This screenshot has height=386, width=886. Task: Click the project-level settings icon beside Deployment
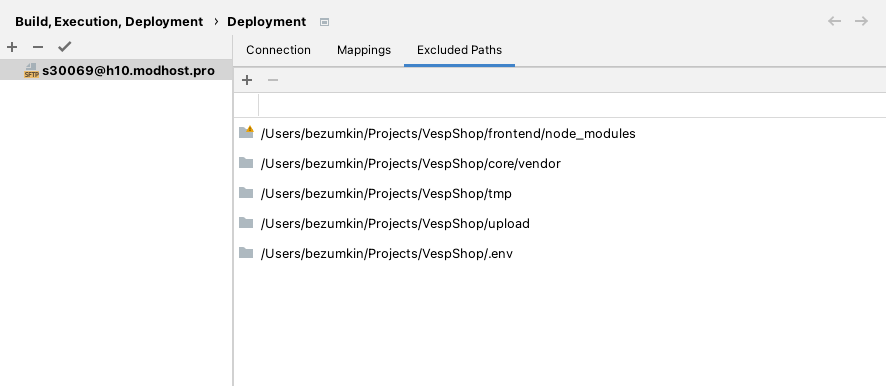click(x=324, y=22)
